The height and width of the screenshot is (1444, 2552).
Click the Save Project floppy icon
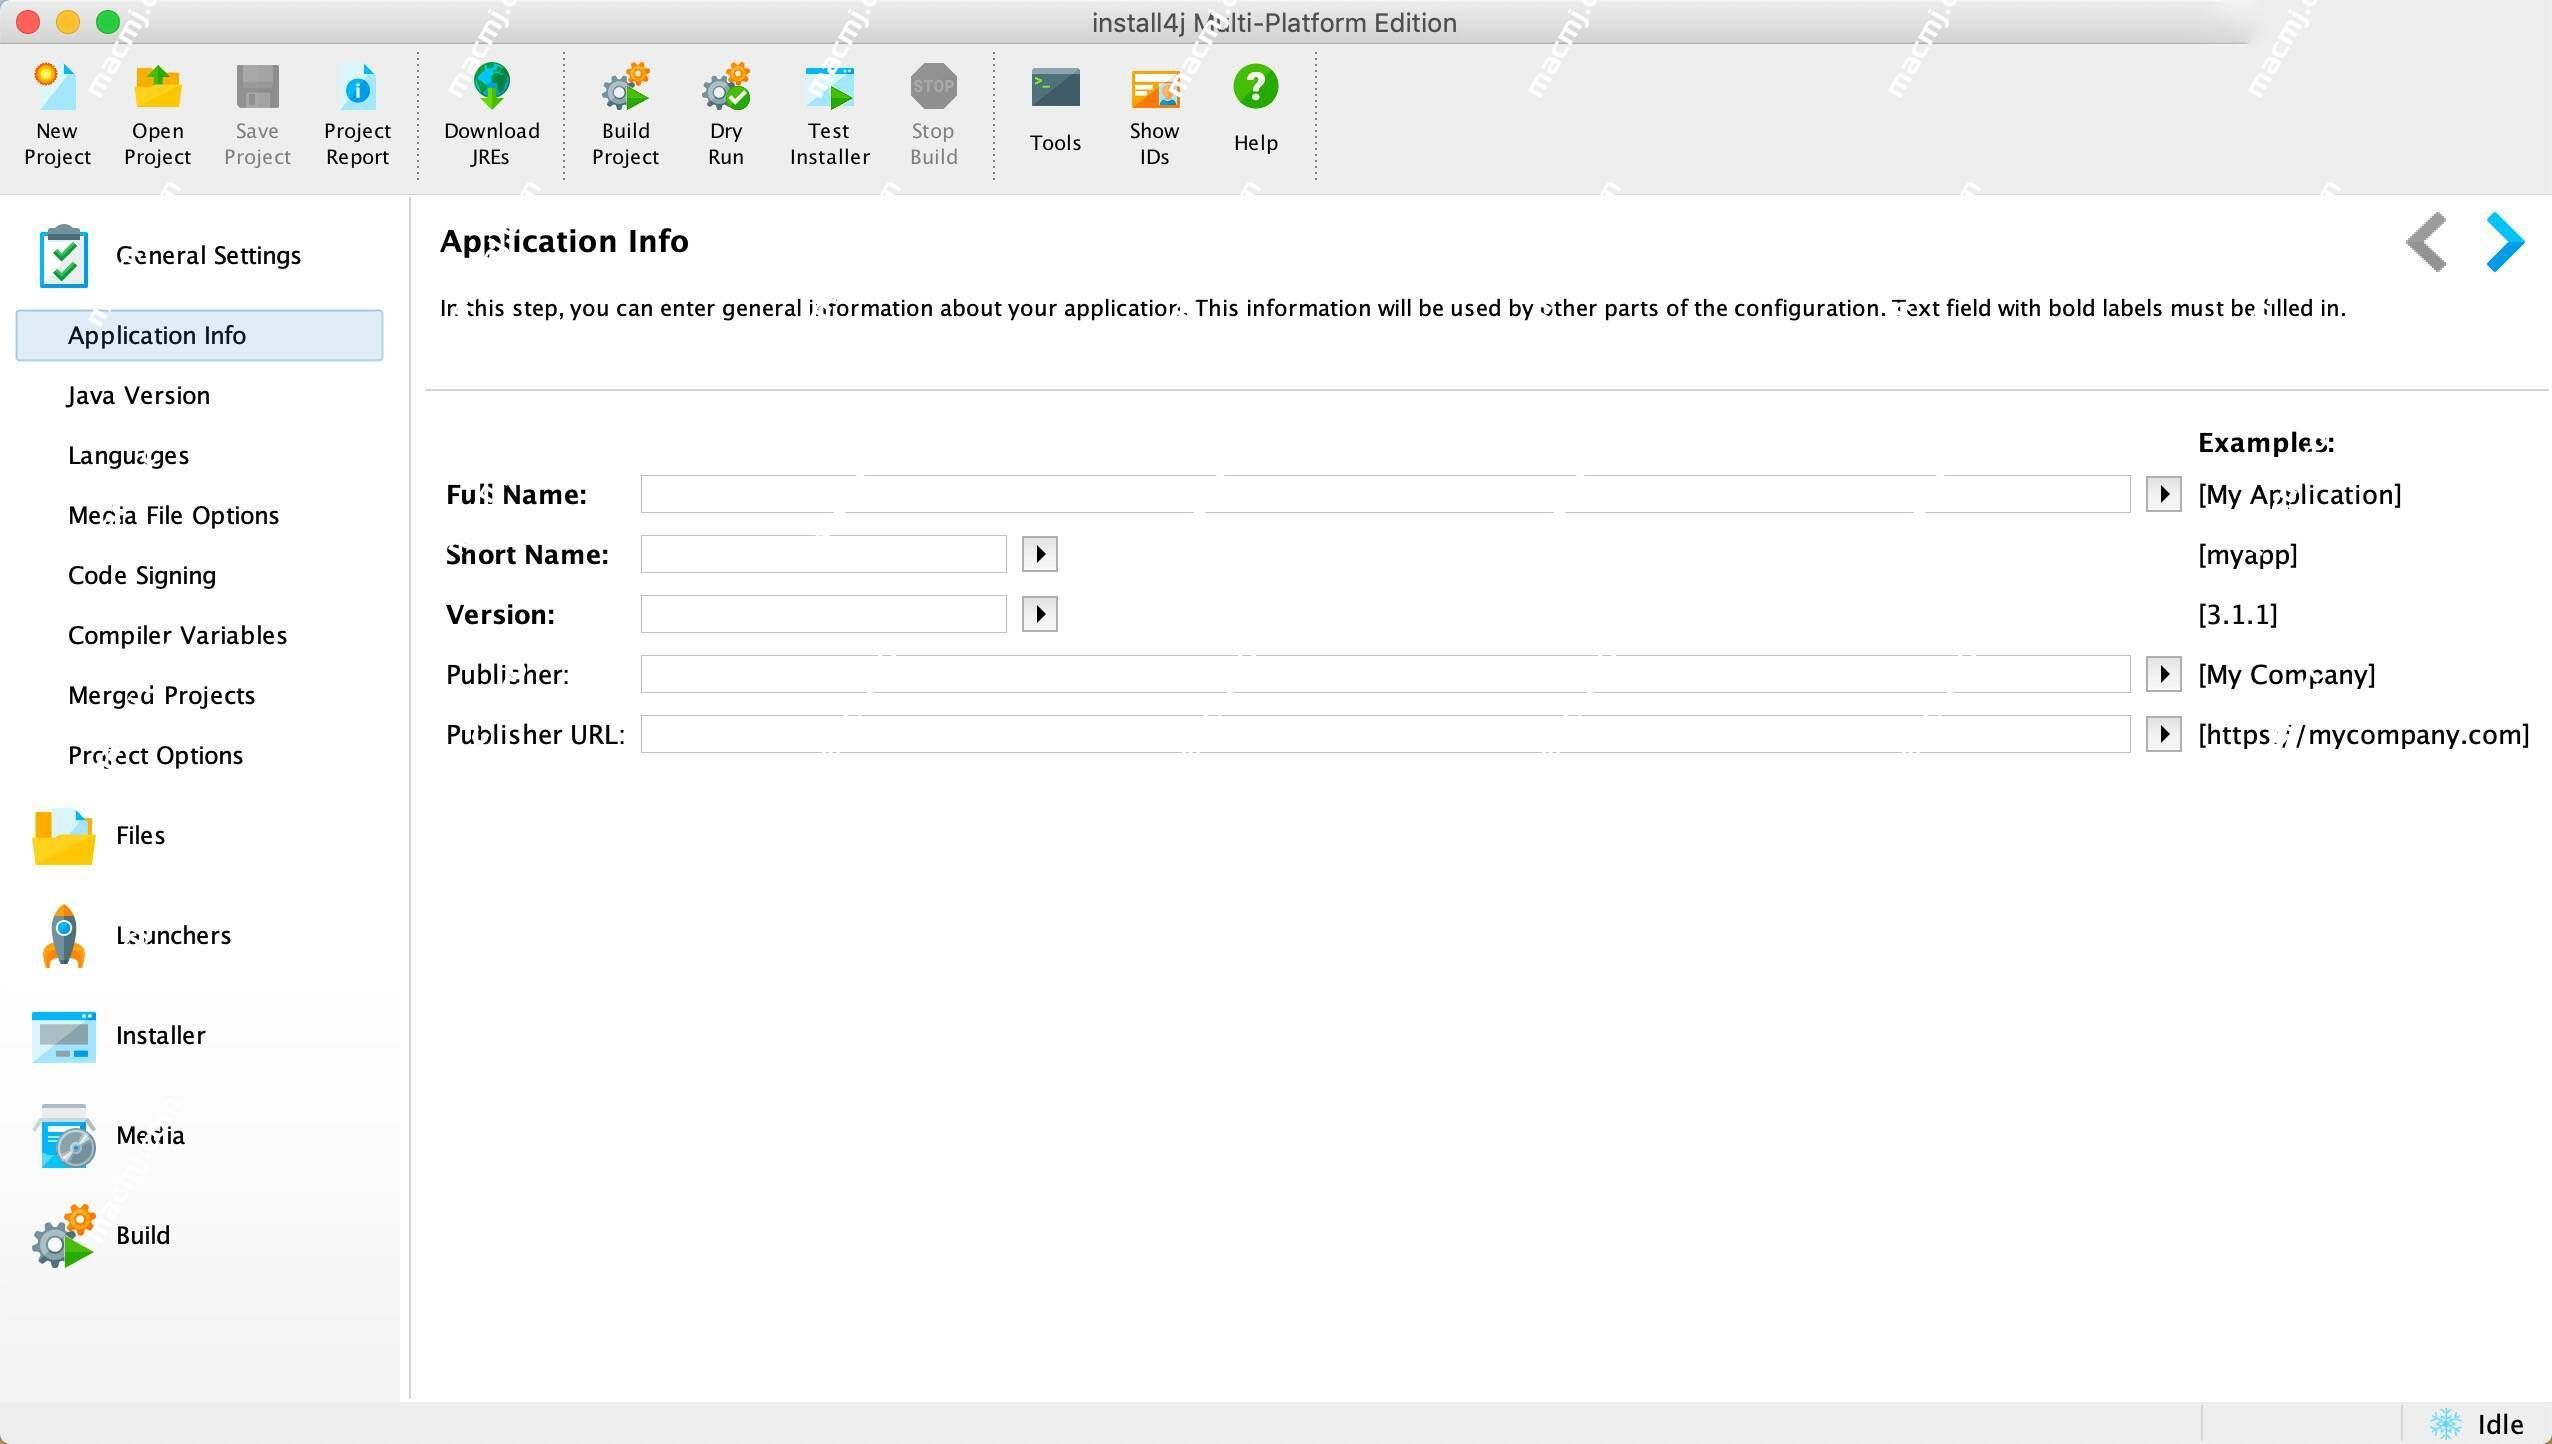point(257,87)
